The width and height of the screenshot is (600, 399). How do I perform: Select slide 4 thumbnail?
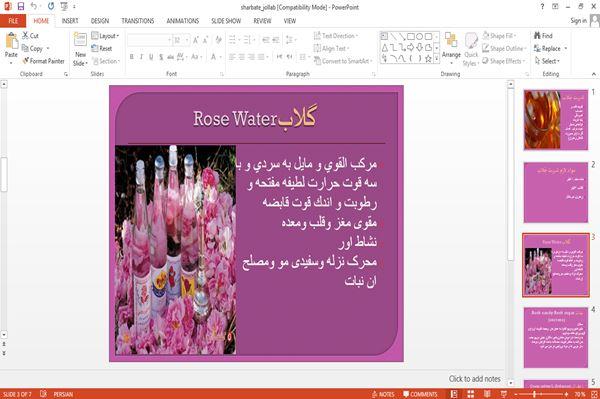(x=556, y=338)
